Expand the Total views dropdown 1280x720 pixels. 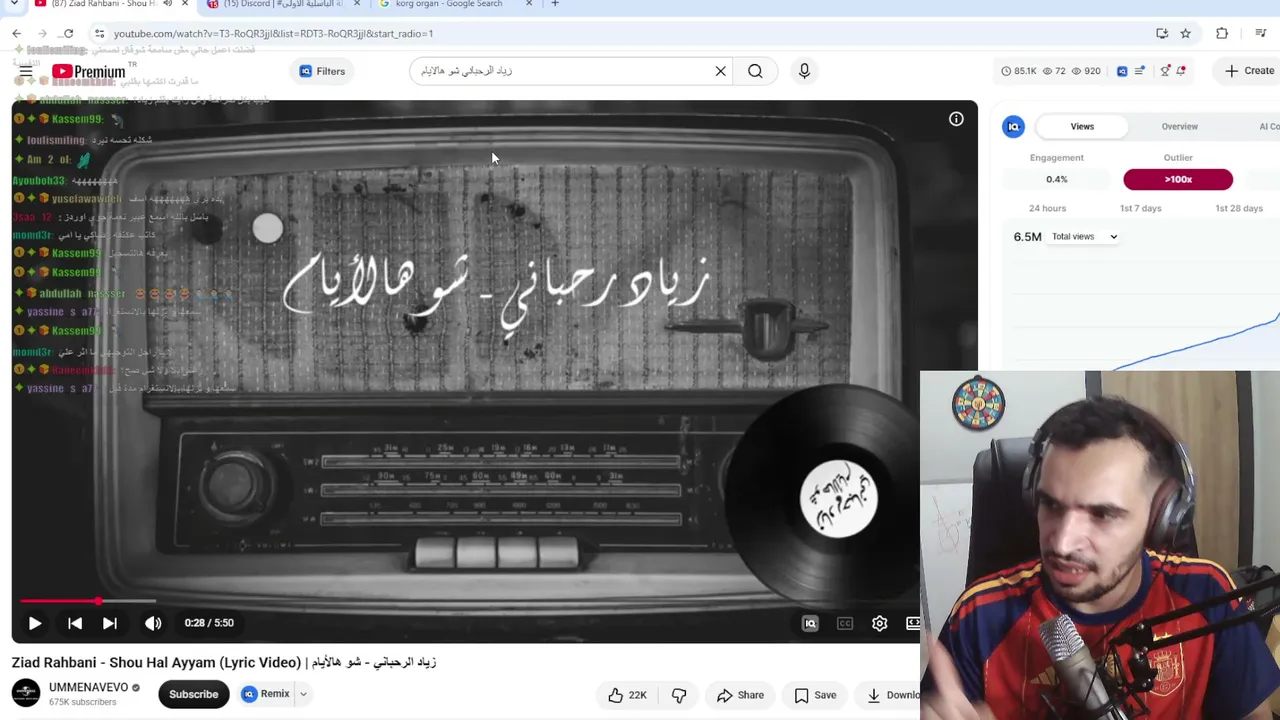point(1085,237)
